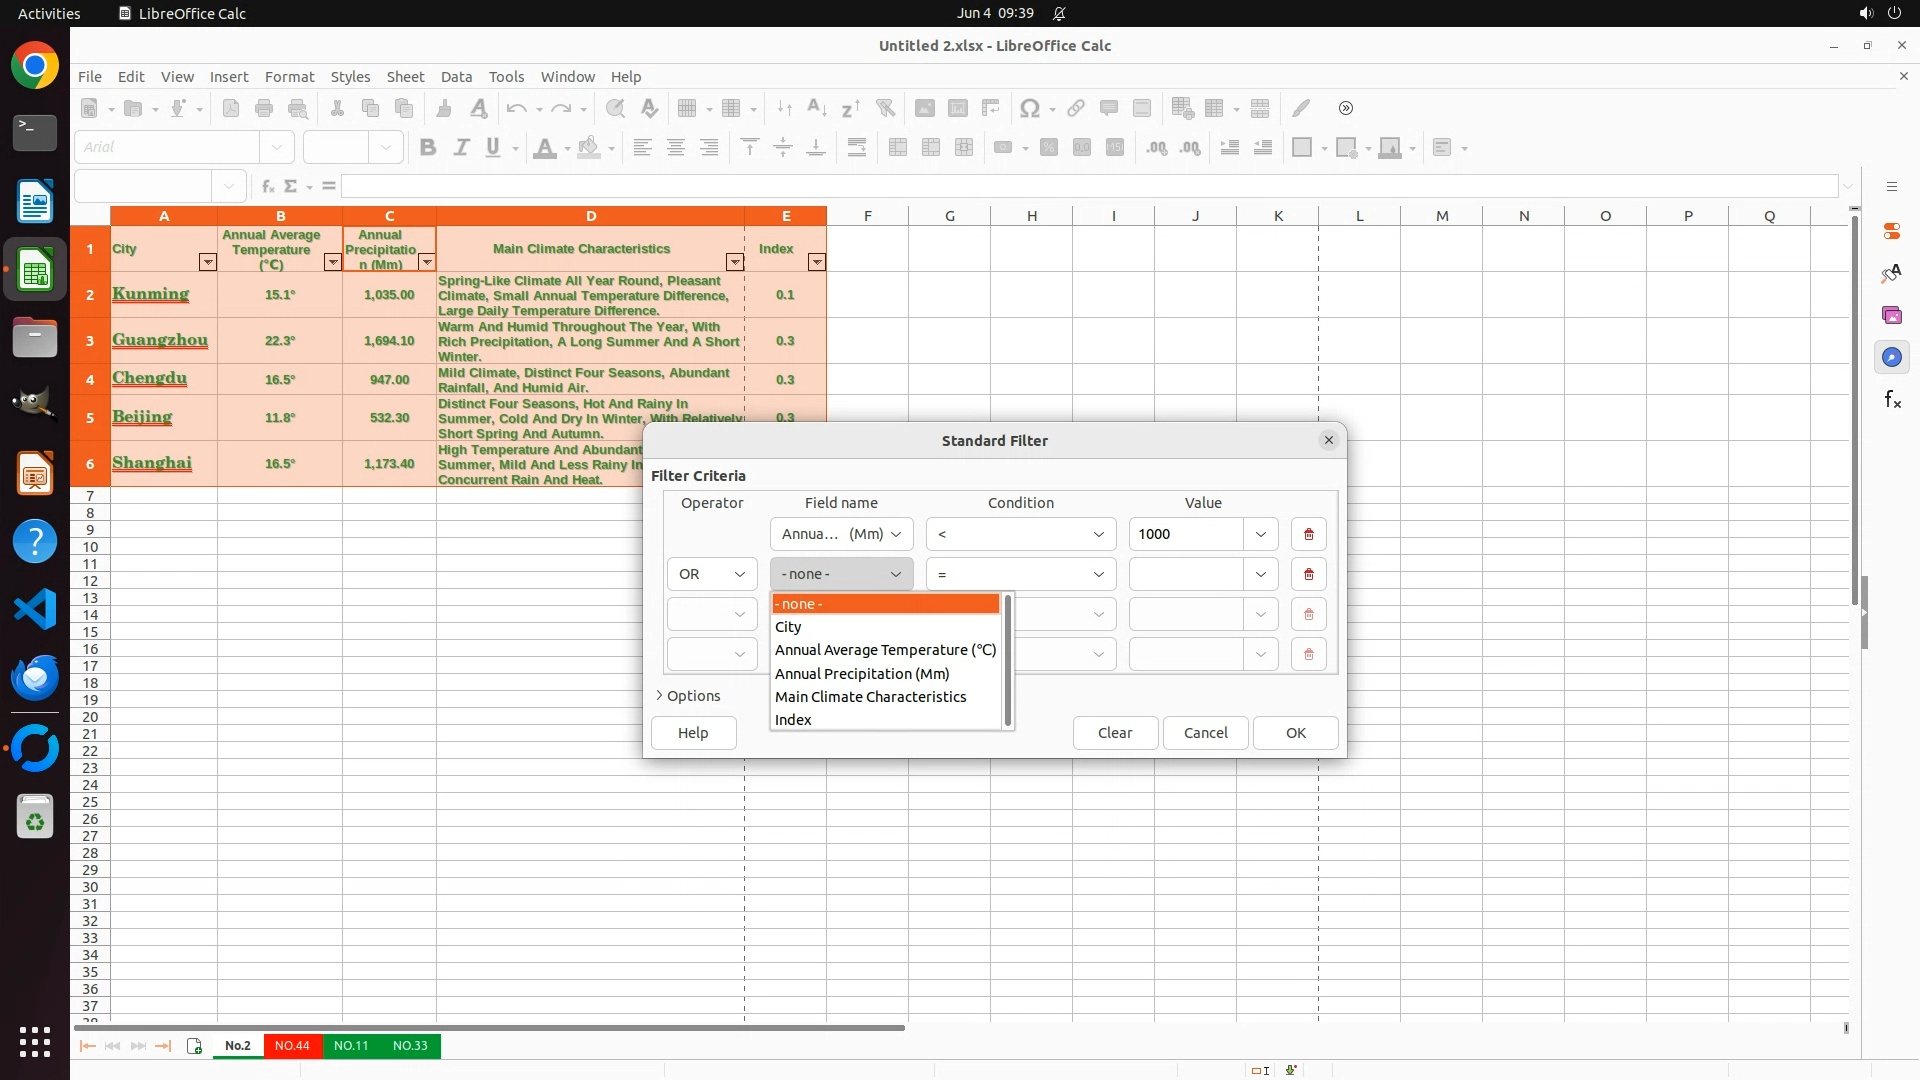Open Navigator sidebar icon

[x=1892, y=357]
